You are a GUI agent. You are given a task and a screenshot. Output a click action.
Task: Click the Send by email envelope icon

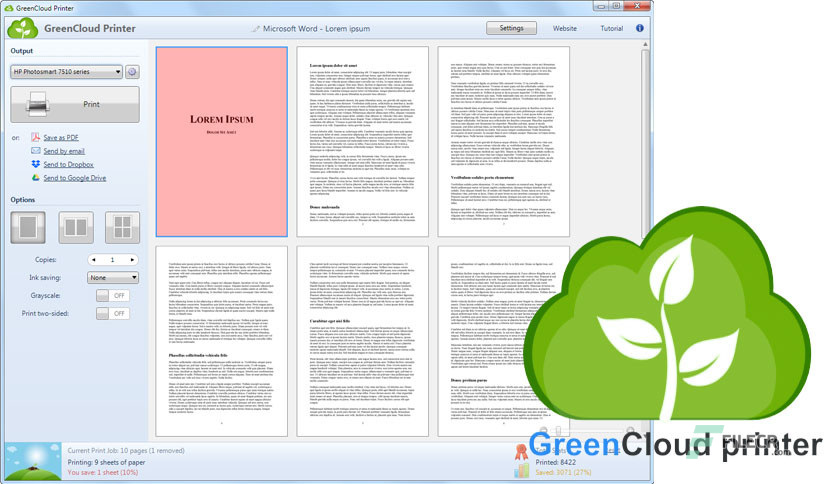click(36, 151)
